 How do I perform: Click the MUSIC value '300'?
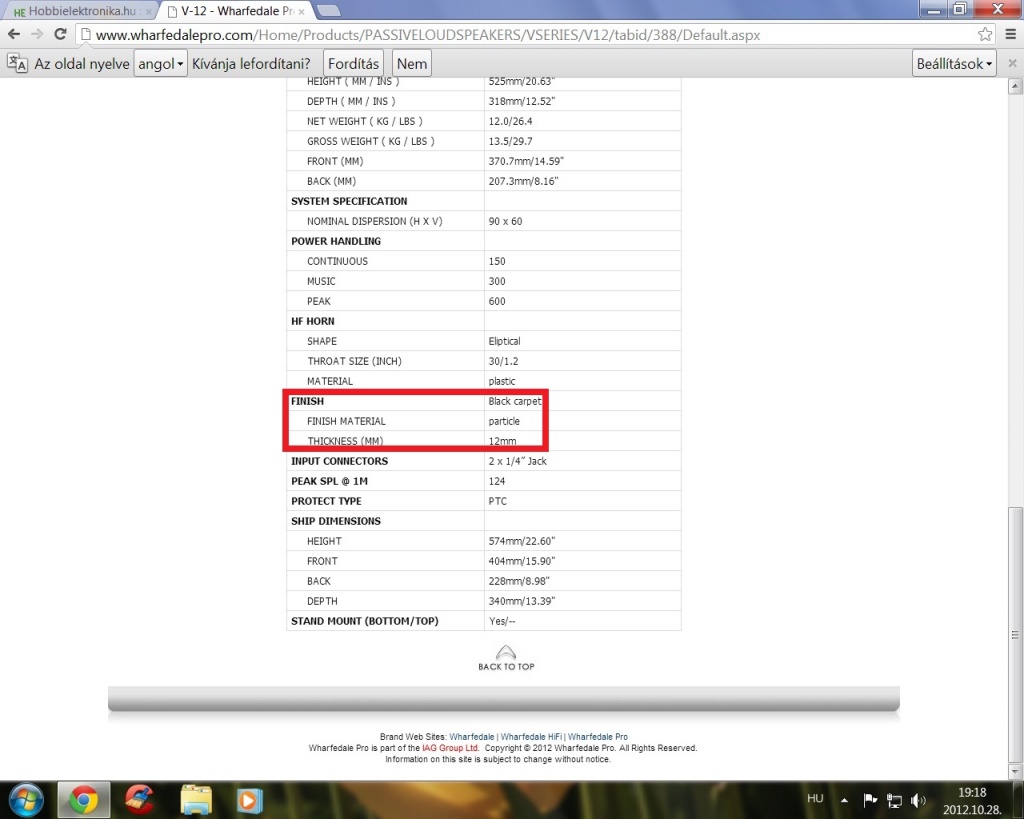coord(497,281)
